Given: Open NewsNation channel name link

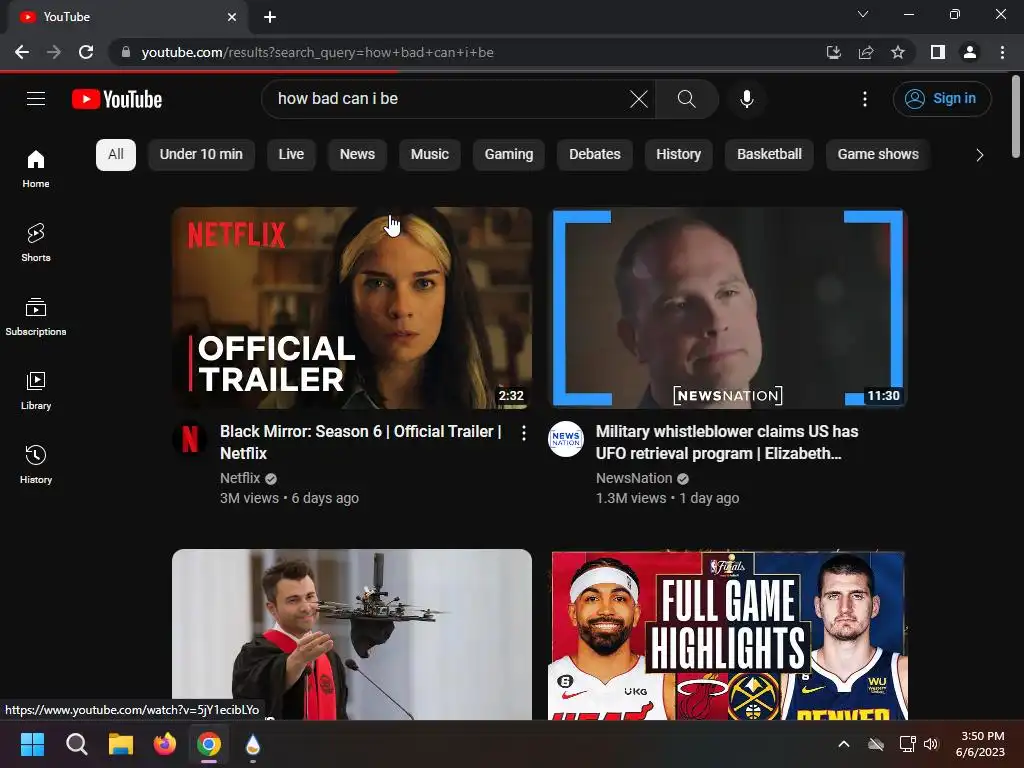Looking at the screenshot, I should coord(633,478).
